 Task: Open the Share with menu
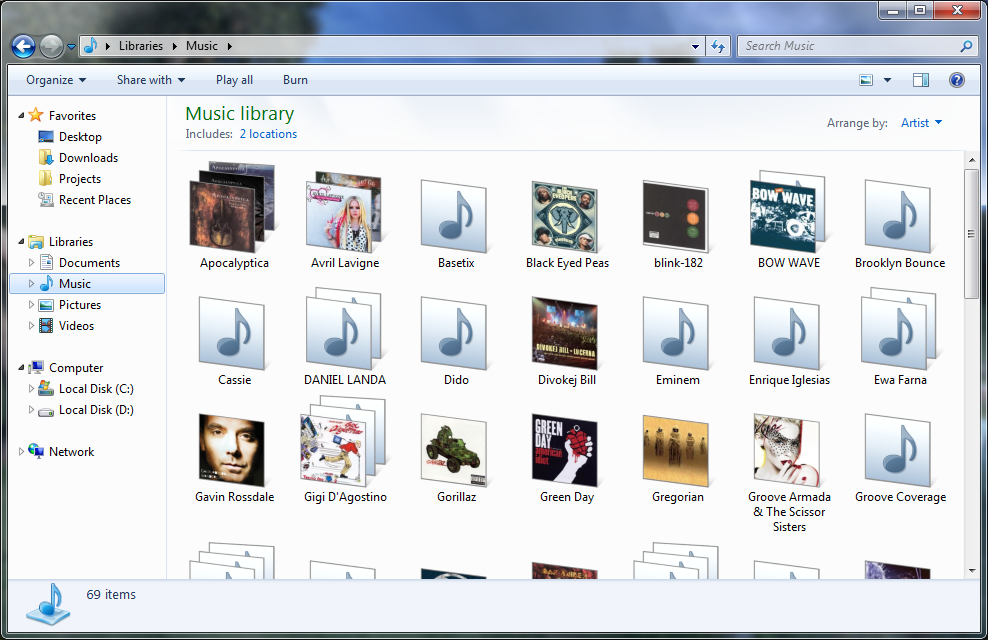coord(151,80)
